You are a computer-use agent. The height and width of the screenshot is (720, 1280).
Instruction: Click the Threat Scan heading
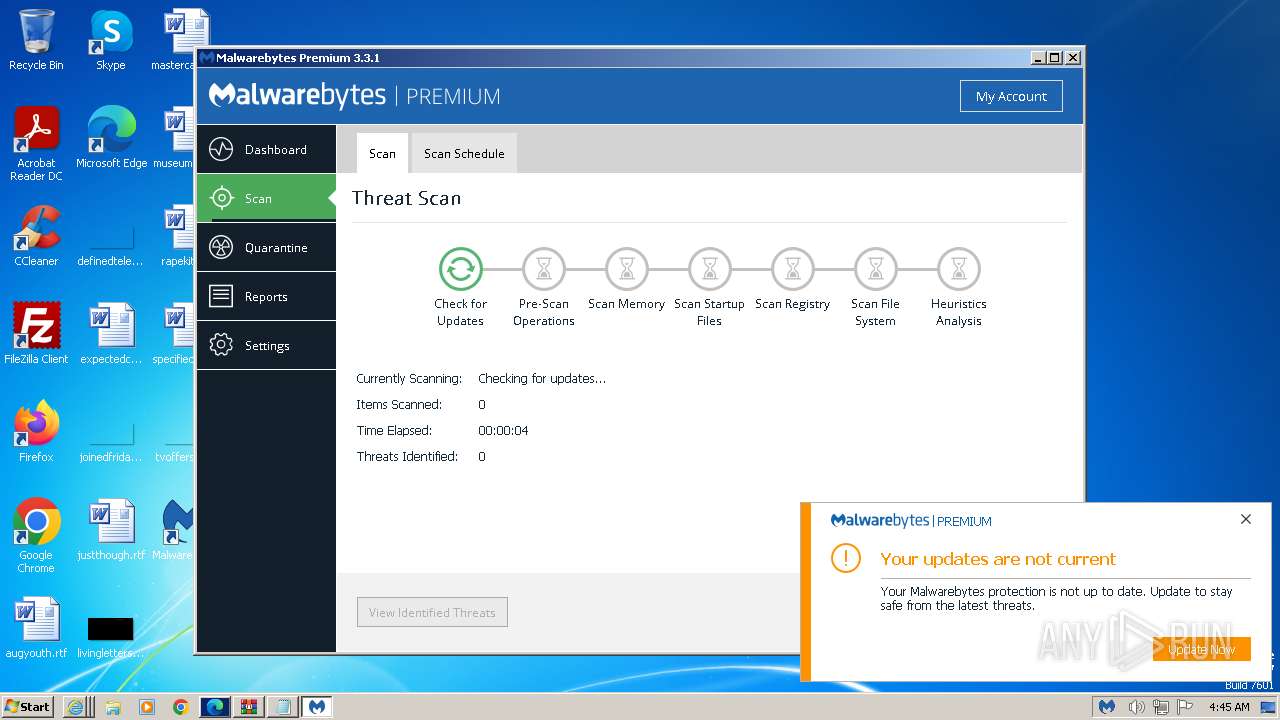tap(406, 198)
